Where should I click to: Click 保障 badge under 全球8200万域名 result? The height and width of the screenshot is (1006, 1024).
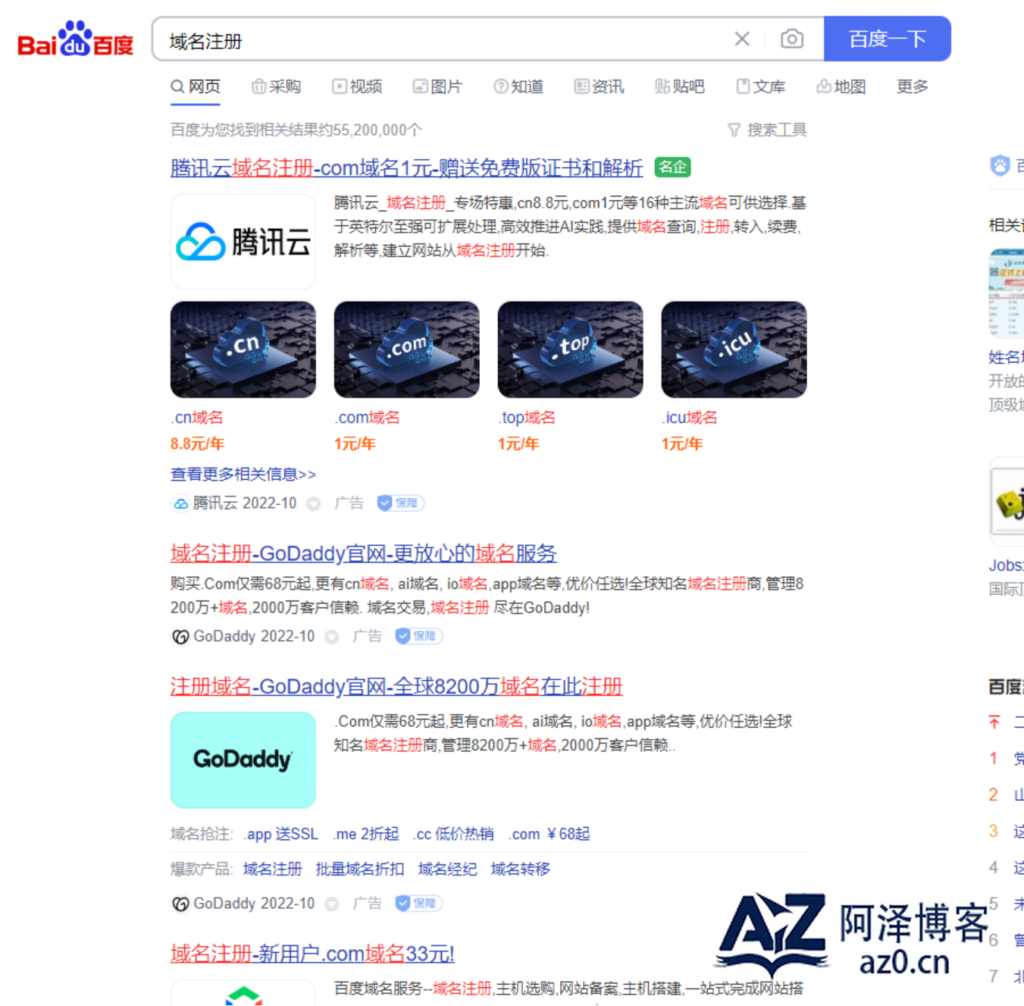click(x=419, y=903)
